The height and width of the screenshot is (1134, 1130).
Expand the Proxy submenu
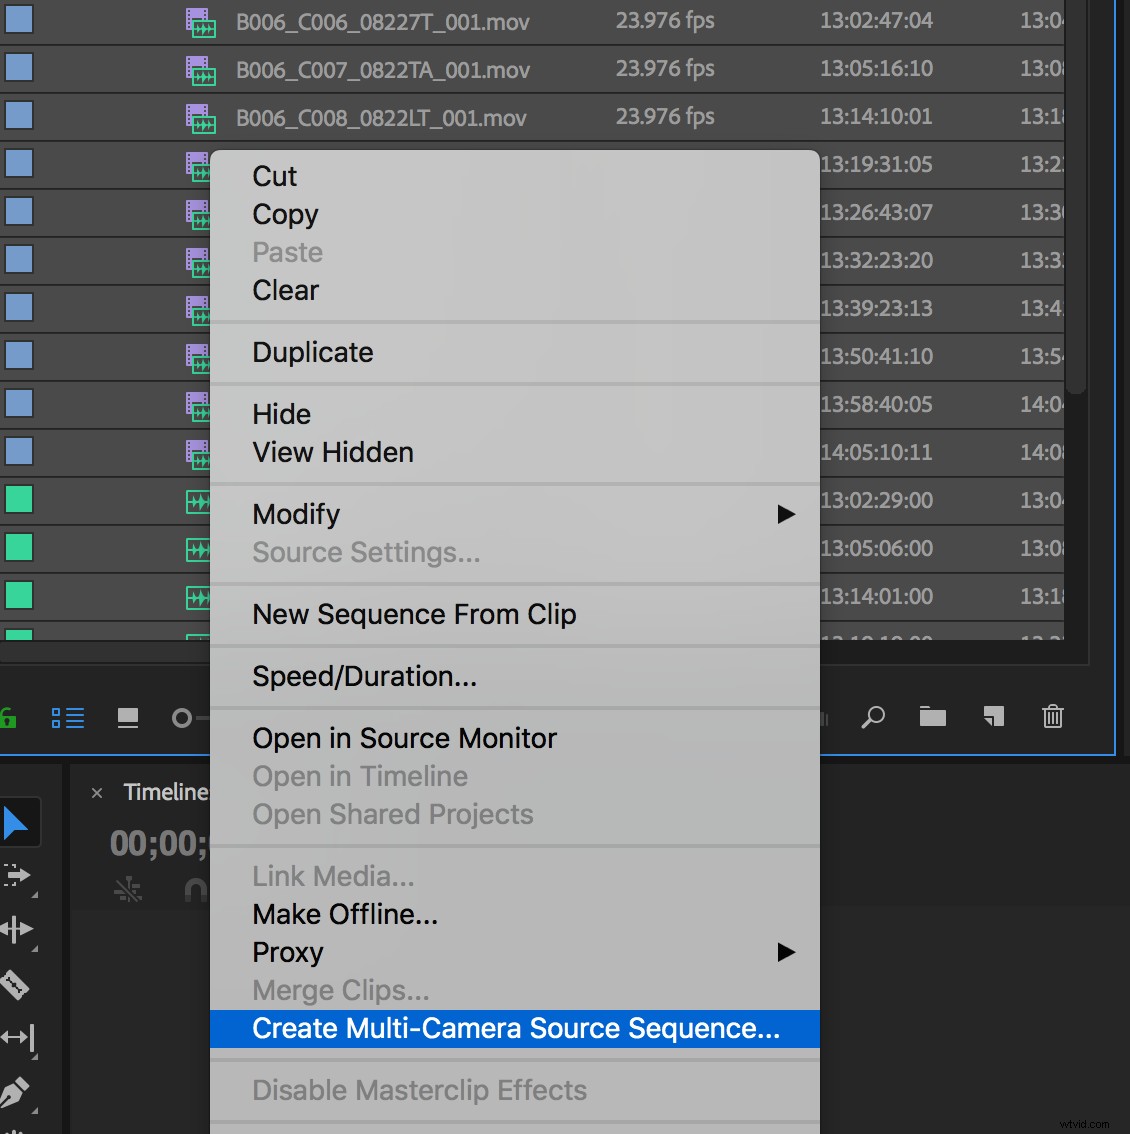pyautogui.click(x=786, y=952)
